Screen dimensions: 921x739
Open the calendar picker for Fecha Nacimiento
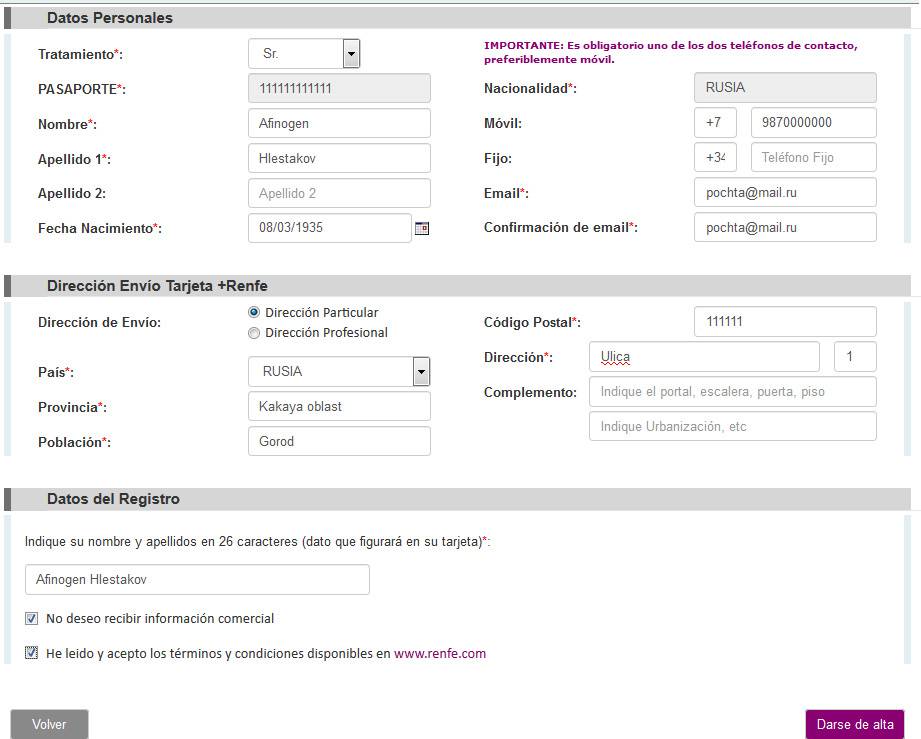point(422,229)
